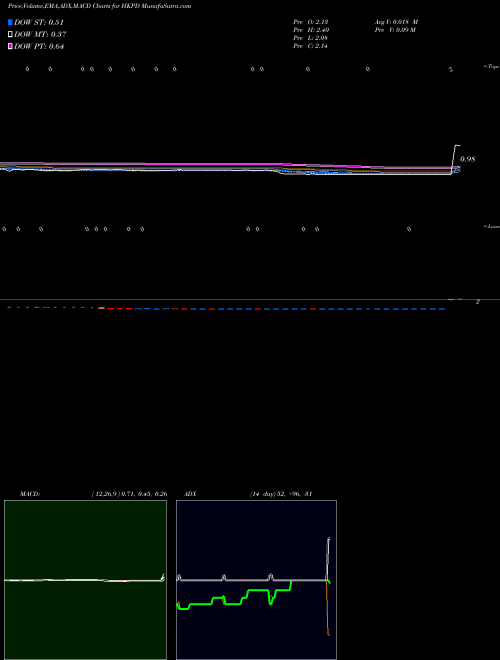This screenshot has height=660, width=500.
Task: Click the 'Avg V: 0.018 M' volume text
Action: tap(396, 22)
